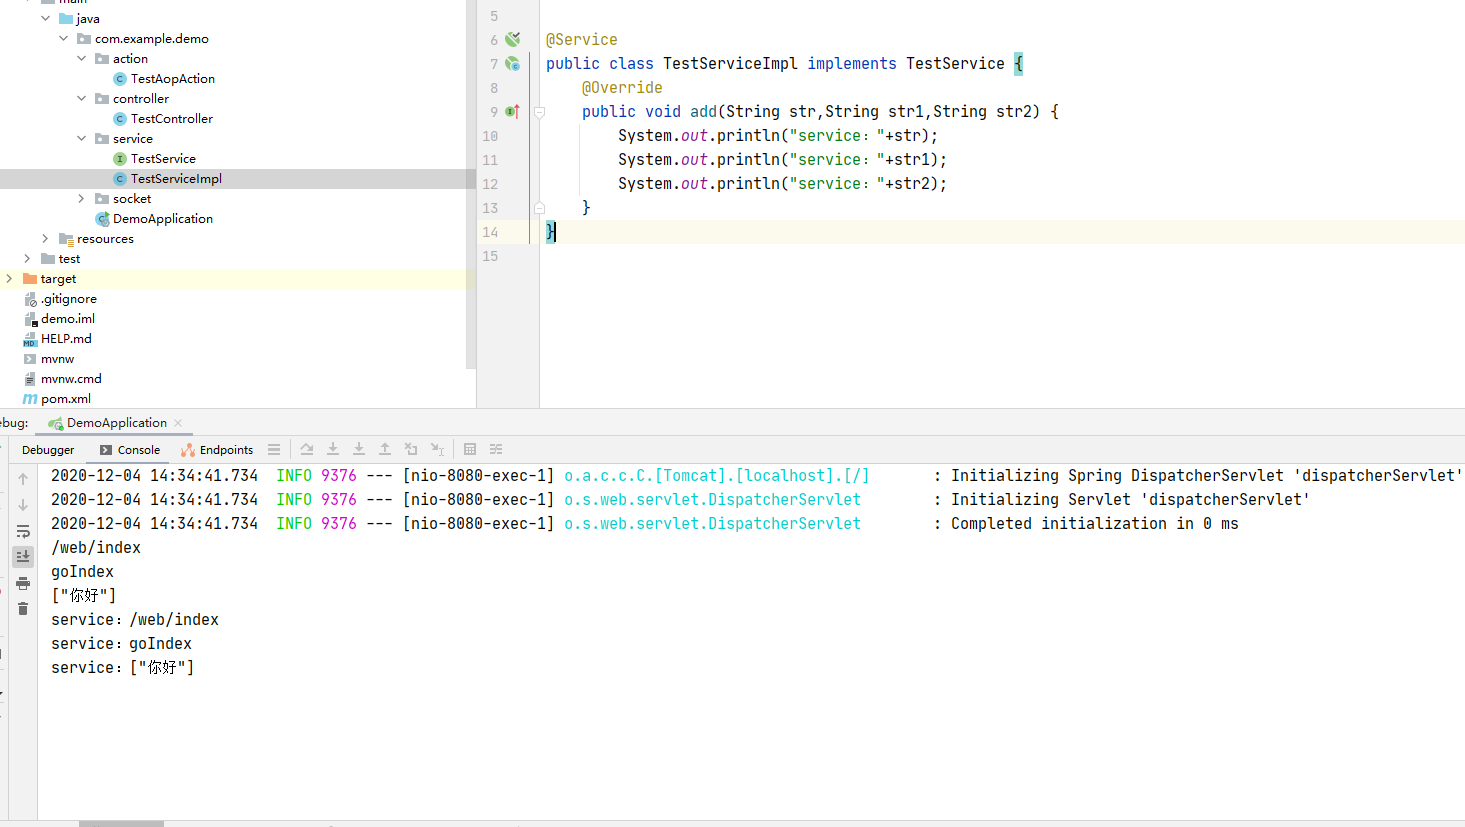Switch to the Debugger tab
Viewport: 1465px width, 827px height.
point(48,450)
